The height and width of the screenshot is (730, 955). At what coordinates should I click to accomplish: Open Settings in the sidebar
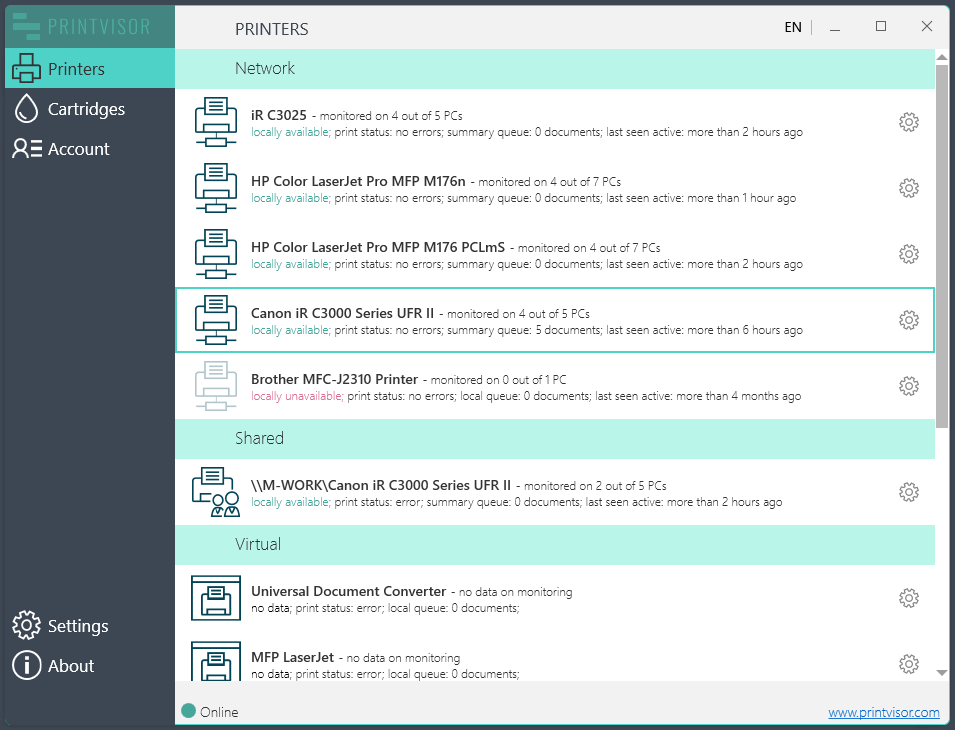coord(78,626)
